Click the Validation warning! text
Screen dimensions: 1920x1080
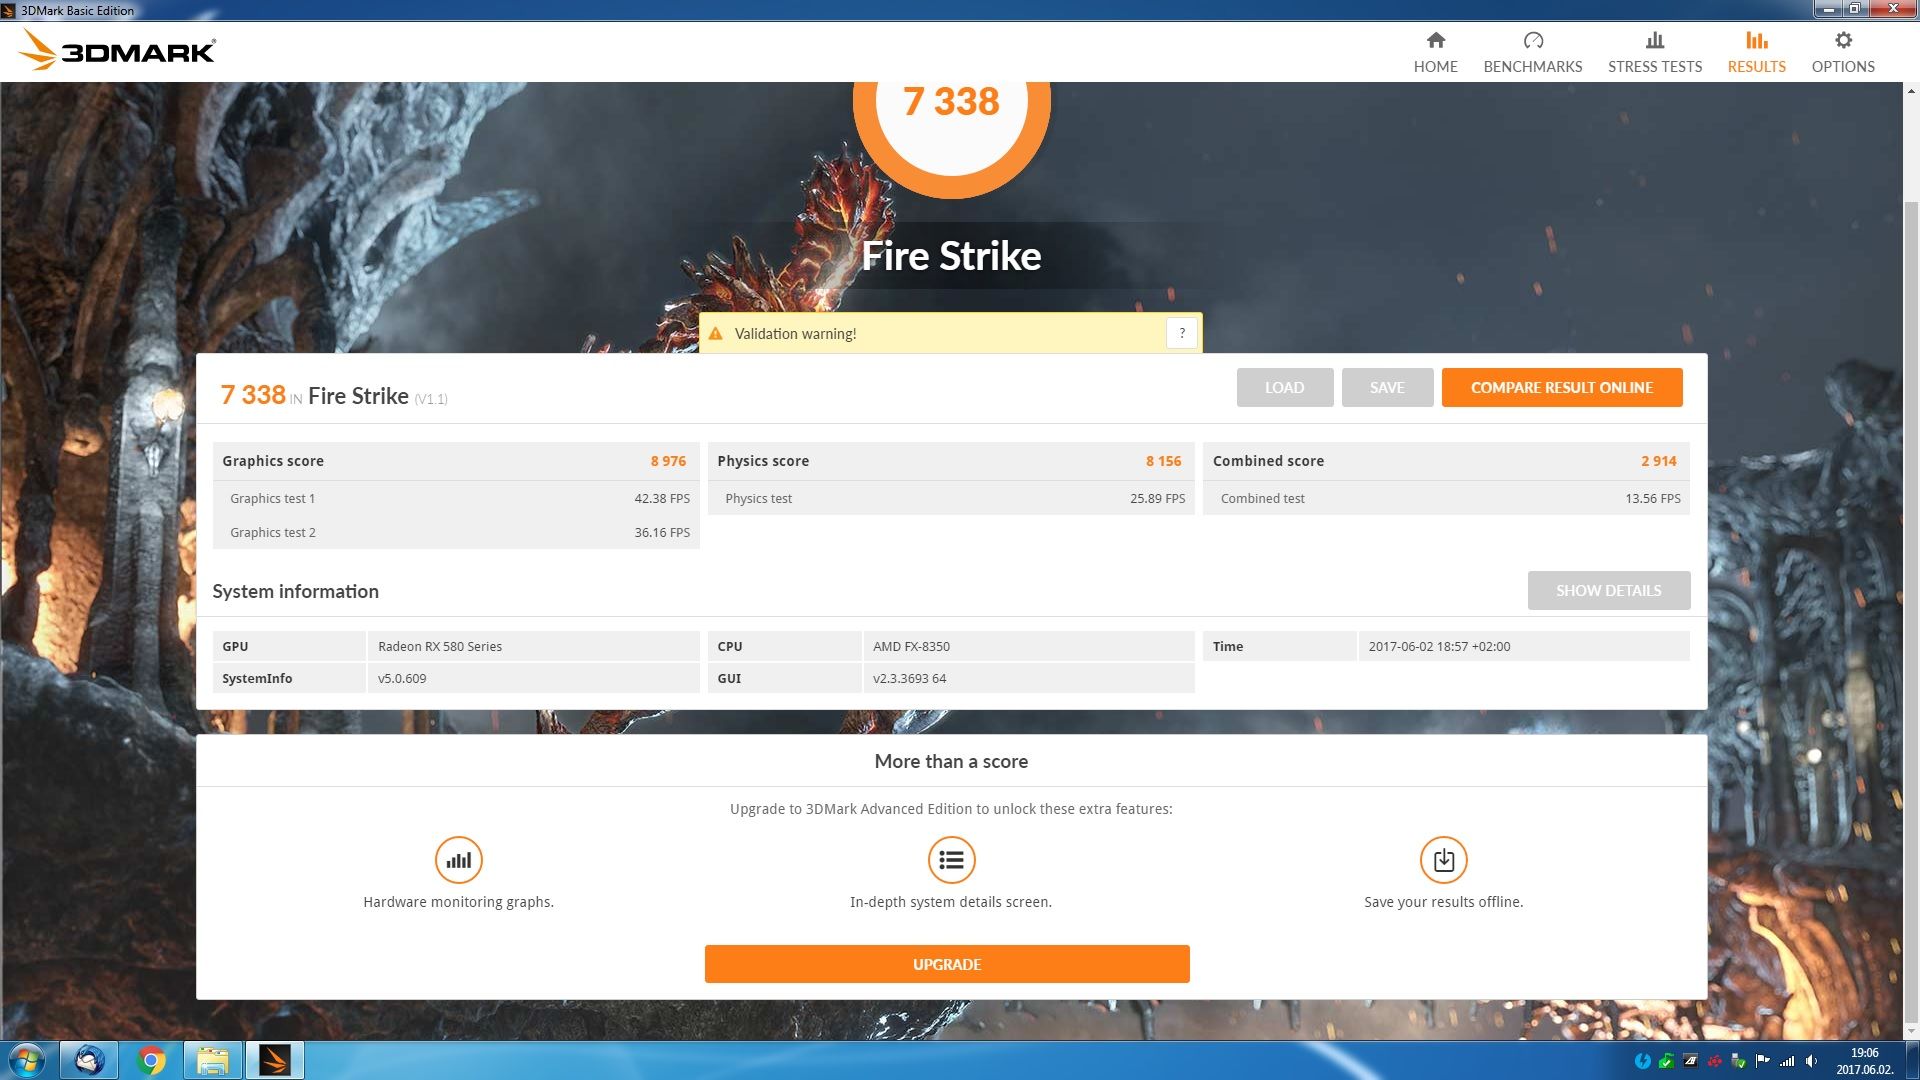pos(795,334)
